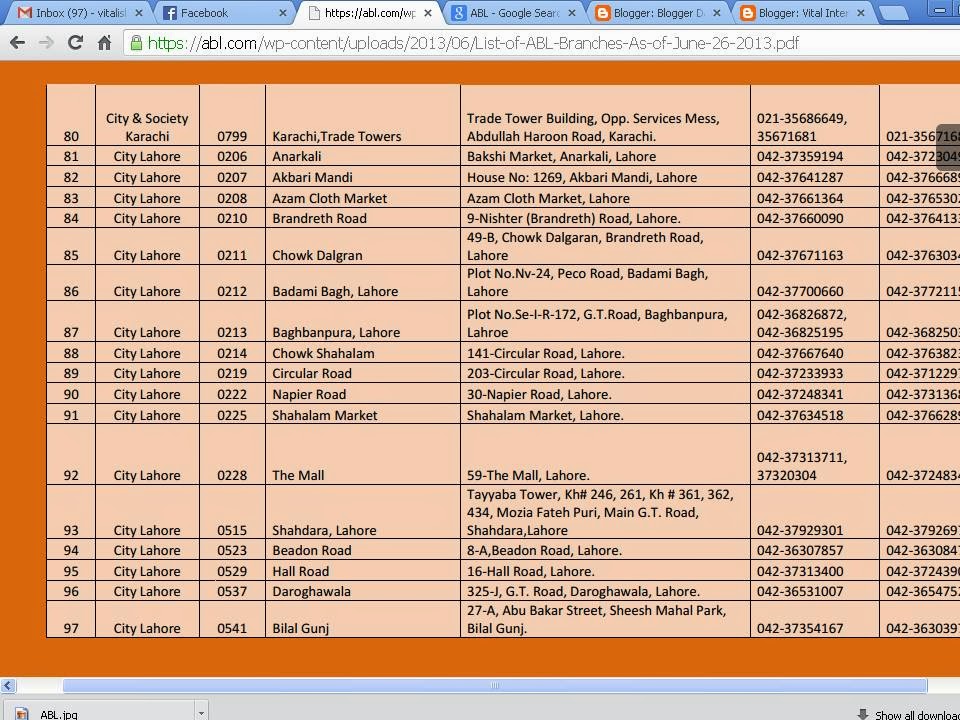Screen dimensions: 960x720
Task: Click the Show all downloads arrow icon
Action: (863, 714)
